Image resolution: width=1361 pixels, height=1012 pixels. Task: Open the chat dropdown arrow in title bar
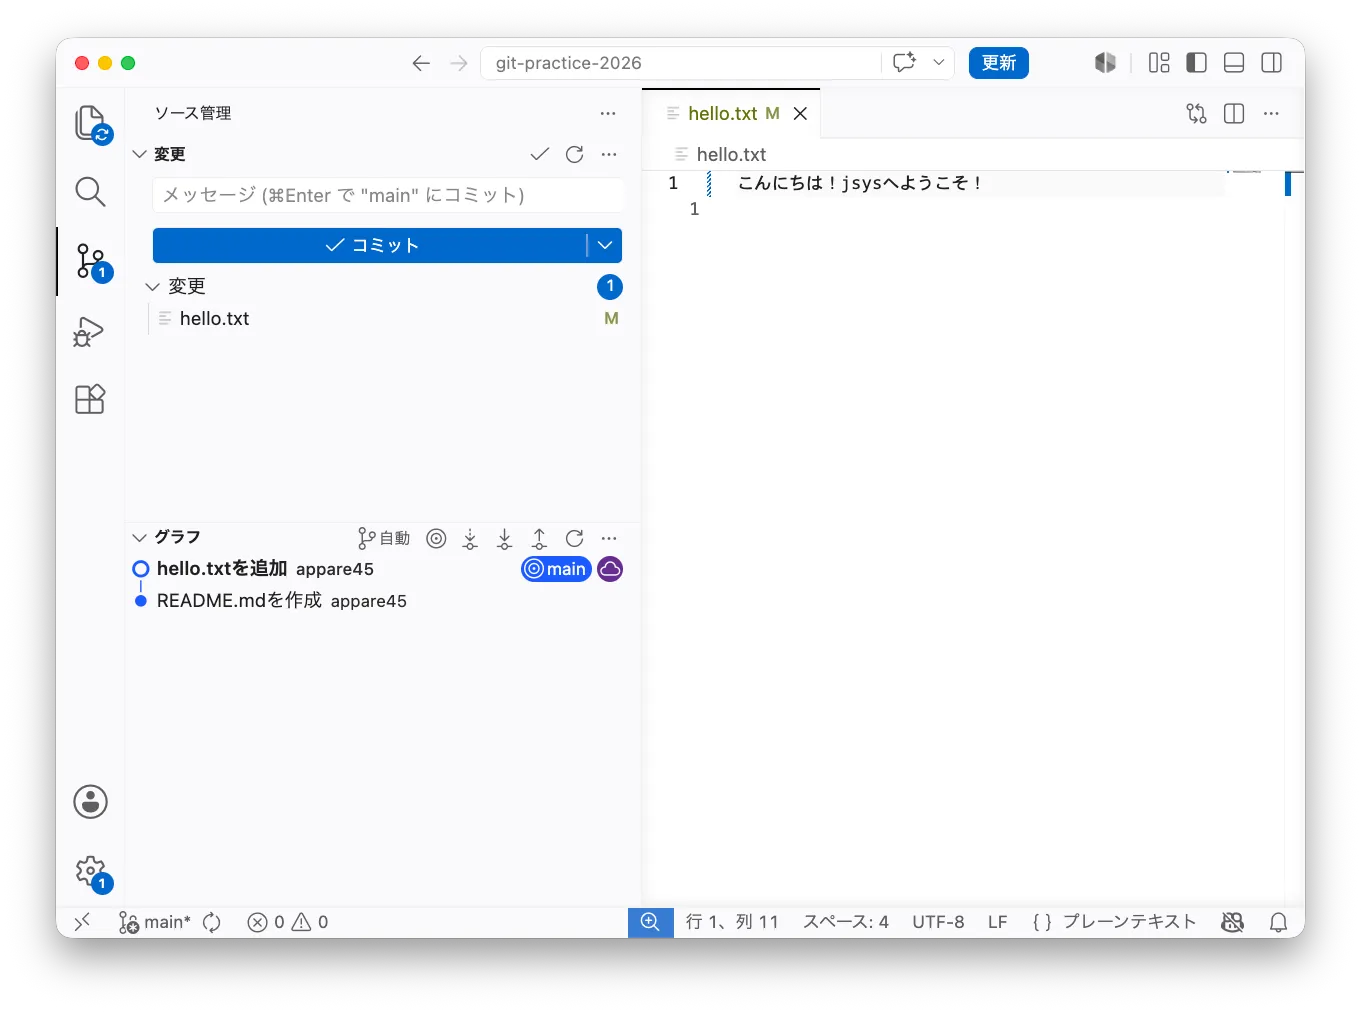pyautogui.click(x=938, y=62)
